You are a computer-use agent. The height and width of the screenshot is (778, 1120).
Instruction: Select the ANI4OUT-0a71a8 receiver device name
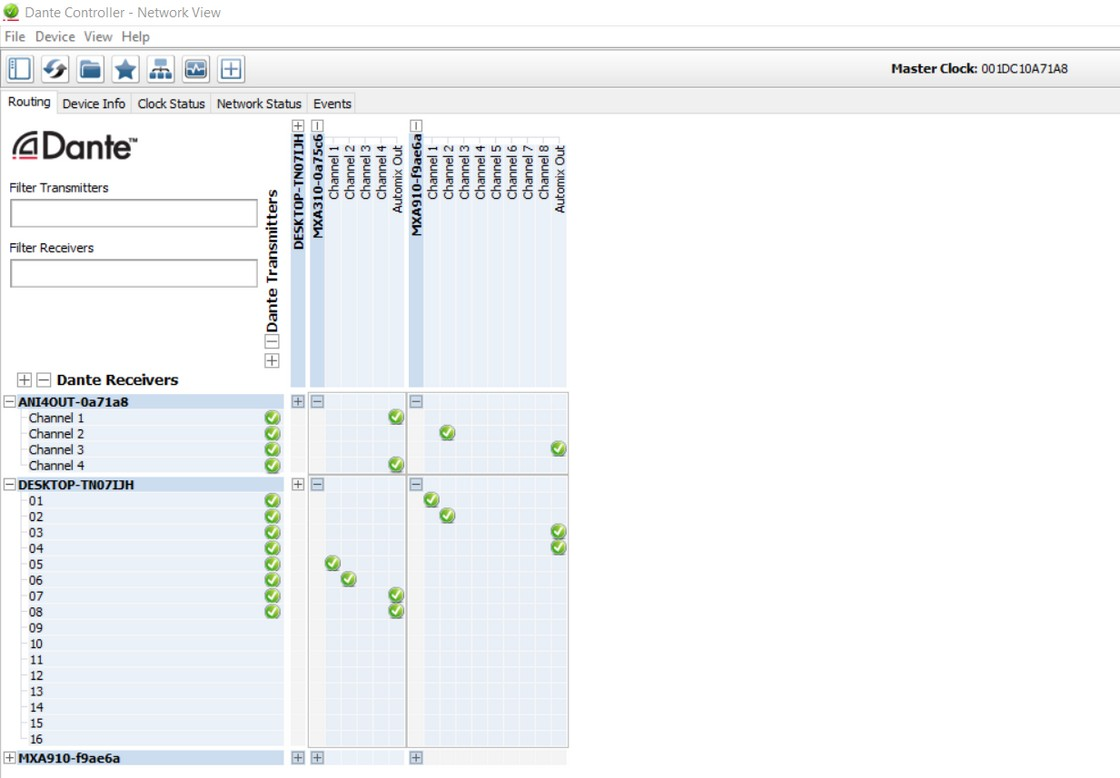[x=74, y=402]
